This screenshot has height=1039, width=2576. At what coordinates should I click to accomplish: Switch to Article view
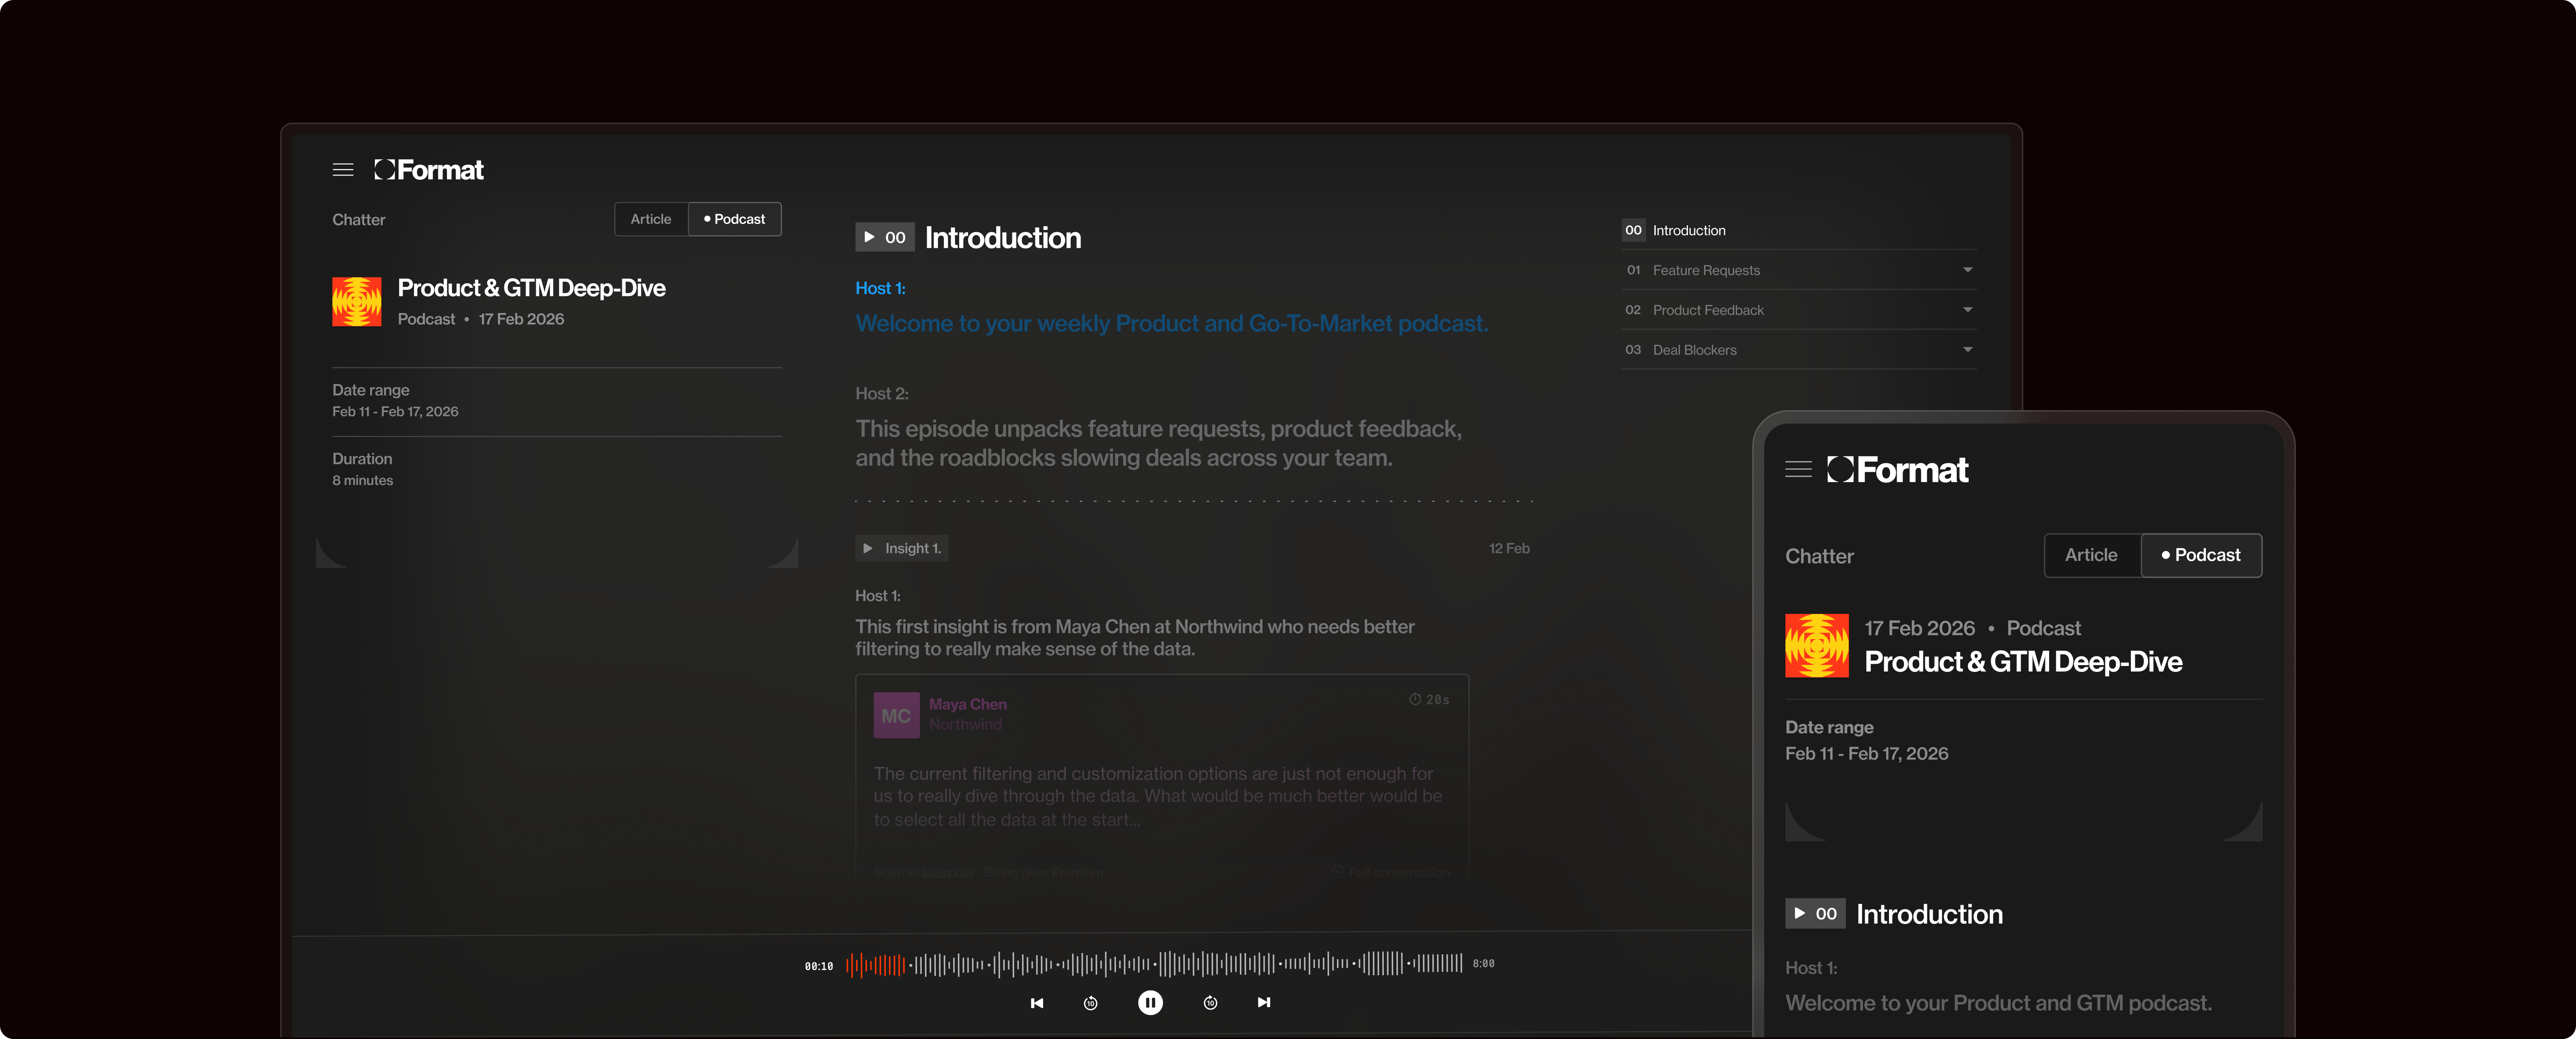650,219
